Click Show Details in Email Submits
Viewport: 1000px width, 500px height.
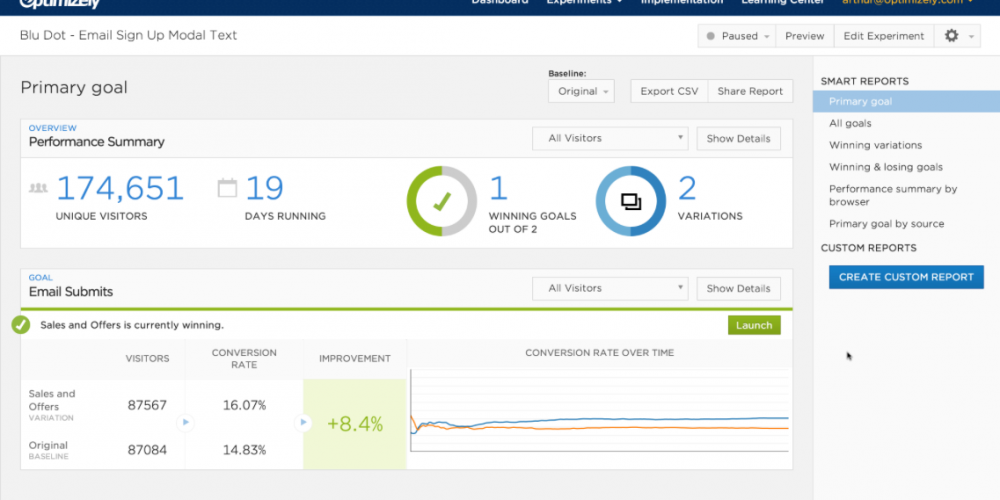coord(739,288)
